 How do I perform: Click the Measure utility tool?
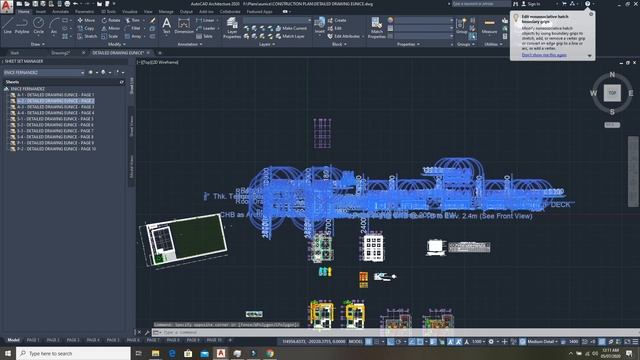489,25
